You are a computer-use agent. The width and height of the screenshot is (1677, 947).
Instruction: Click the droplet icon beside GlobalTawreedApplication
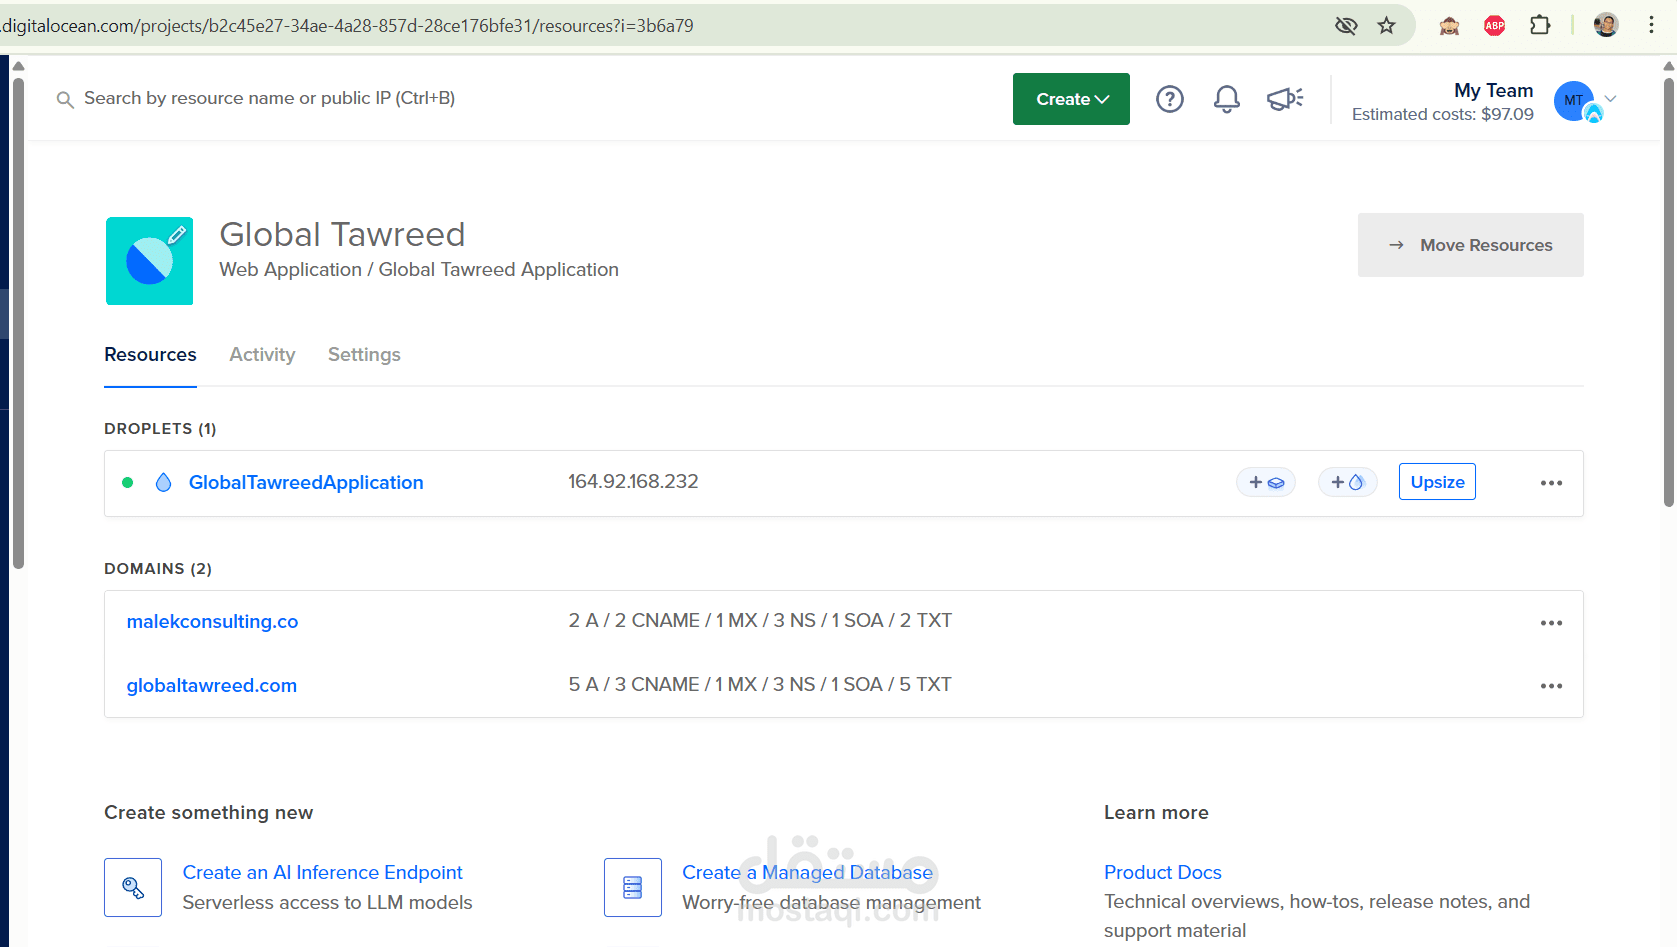164,483
